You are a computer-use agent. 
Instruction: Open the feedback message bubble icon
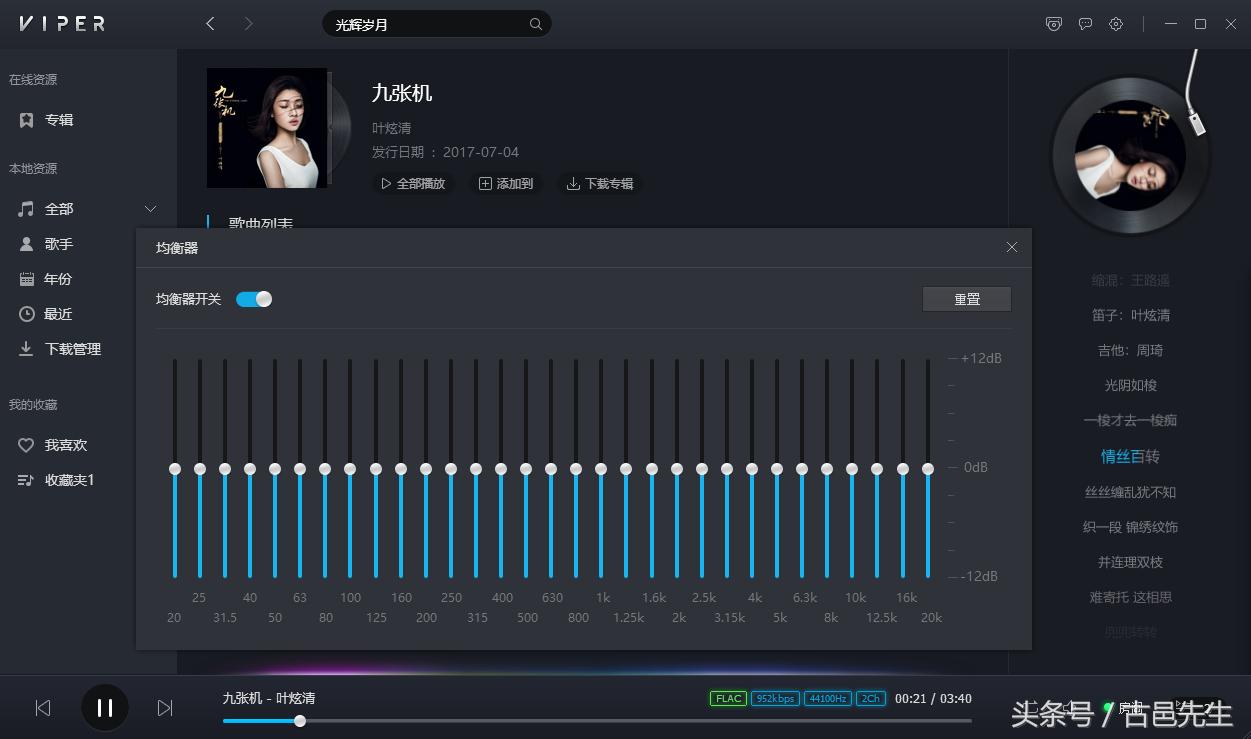coord(1086,23)
